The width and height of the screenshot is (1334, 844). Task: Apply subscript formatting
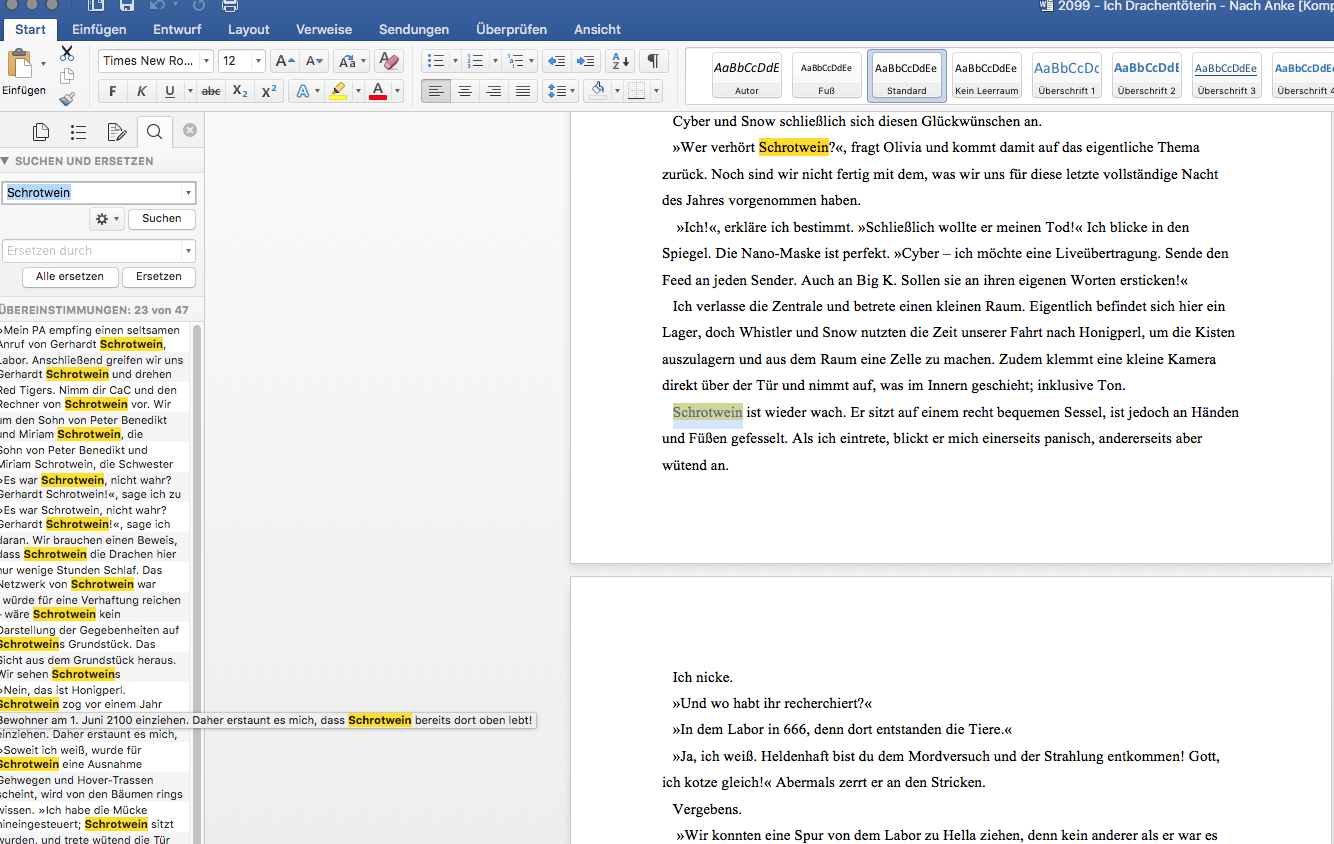pyautogui.click(x=240, y=91)
